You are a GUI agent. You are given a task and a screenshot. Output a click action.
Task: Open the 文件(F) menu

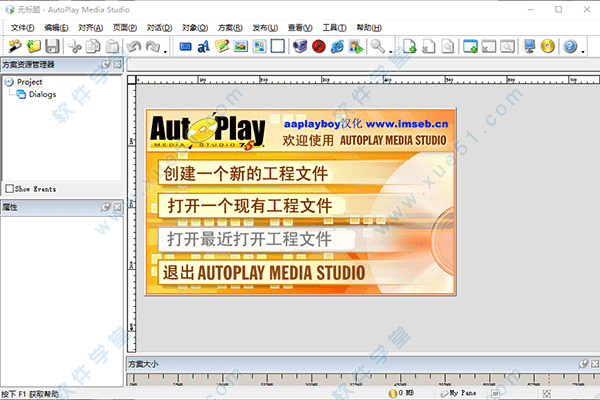click(23, 28)
